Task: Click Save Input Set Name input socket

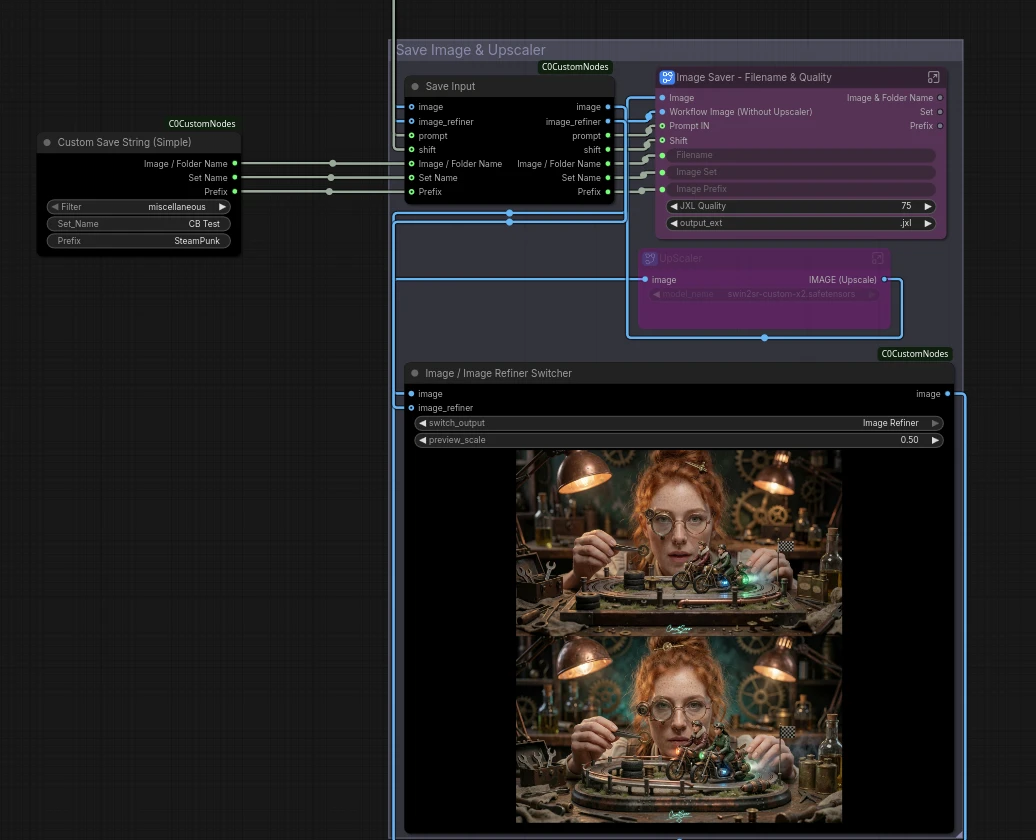Action: click(x=412, y=178)
